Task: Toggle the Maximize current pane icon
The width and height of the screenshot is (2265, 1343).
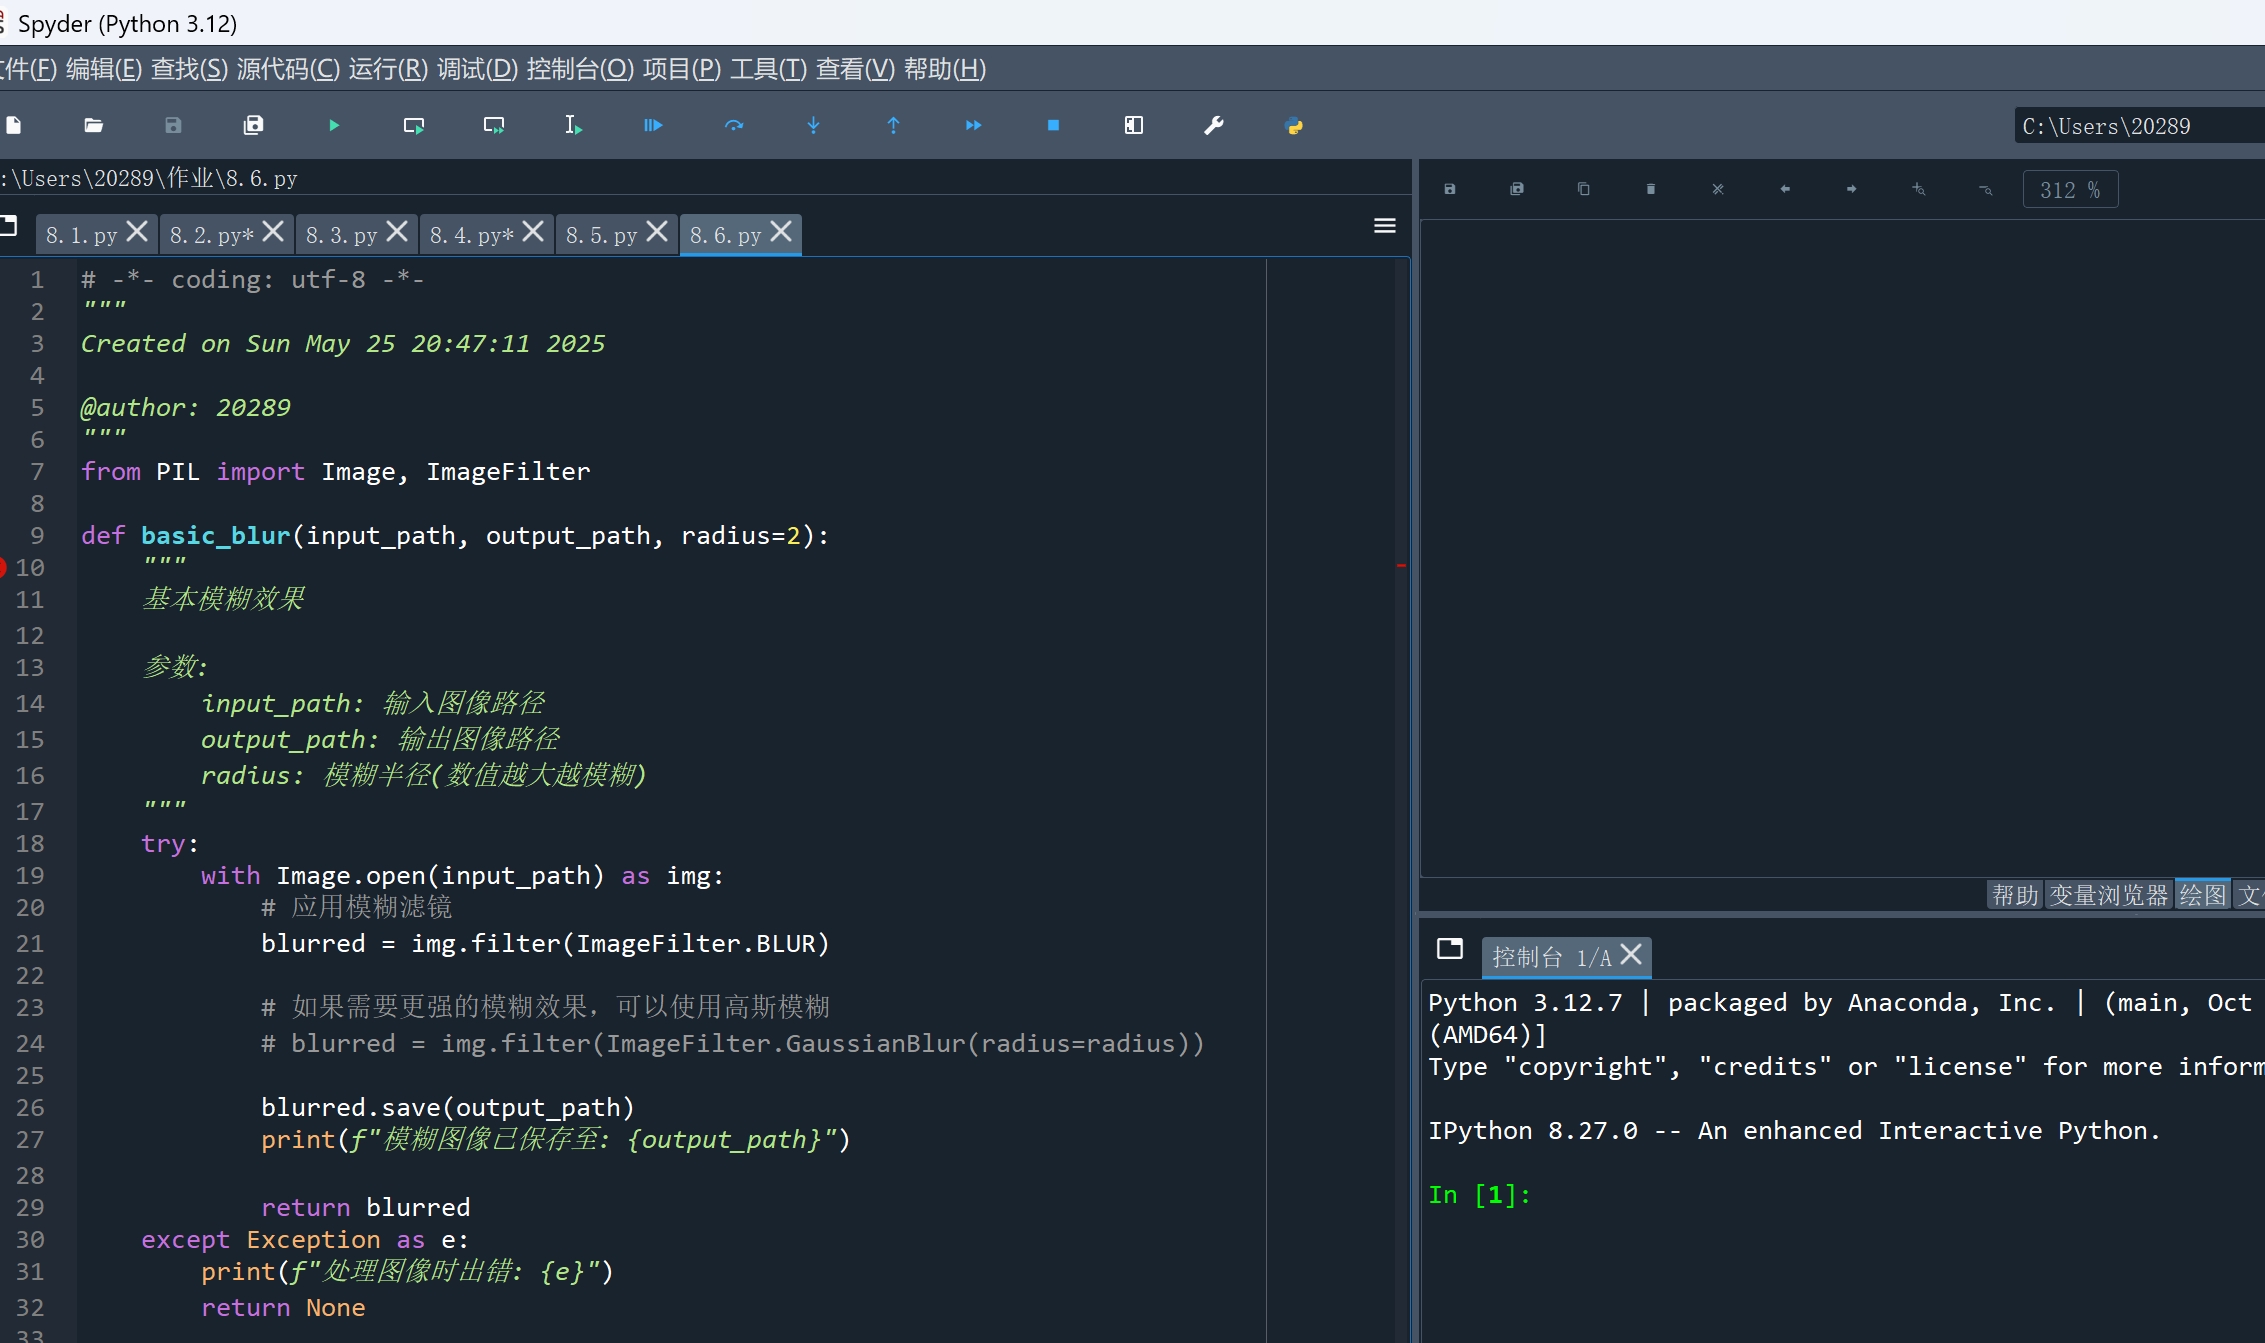Action: [1133, 125]
